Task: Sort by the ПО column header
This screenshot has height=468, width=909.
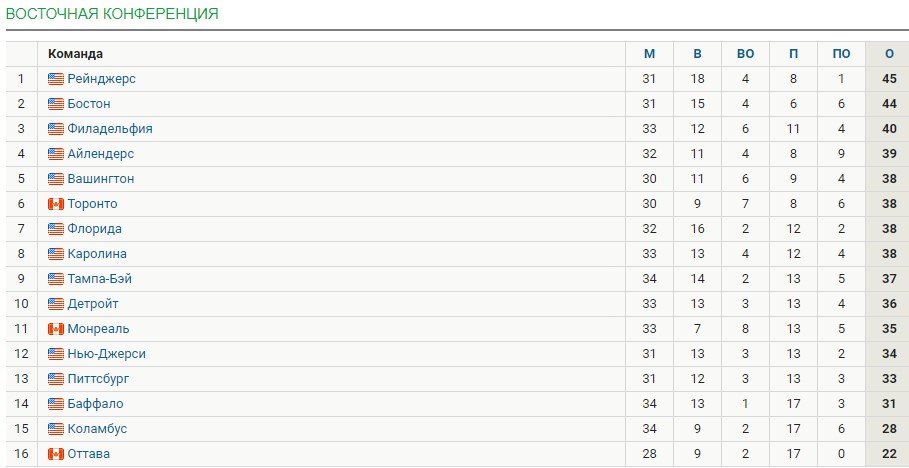Action: click(841, 54)
